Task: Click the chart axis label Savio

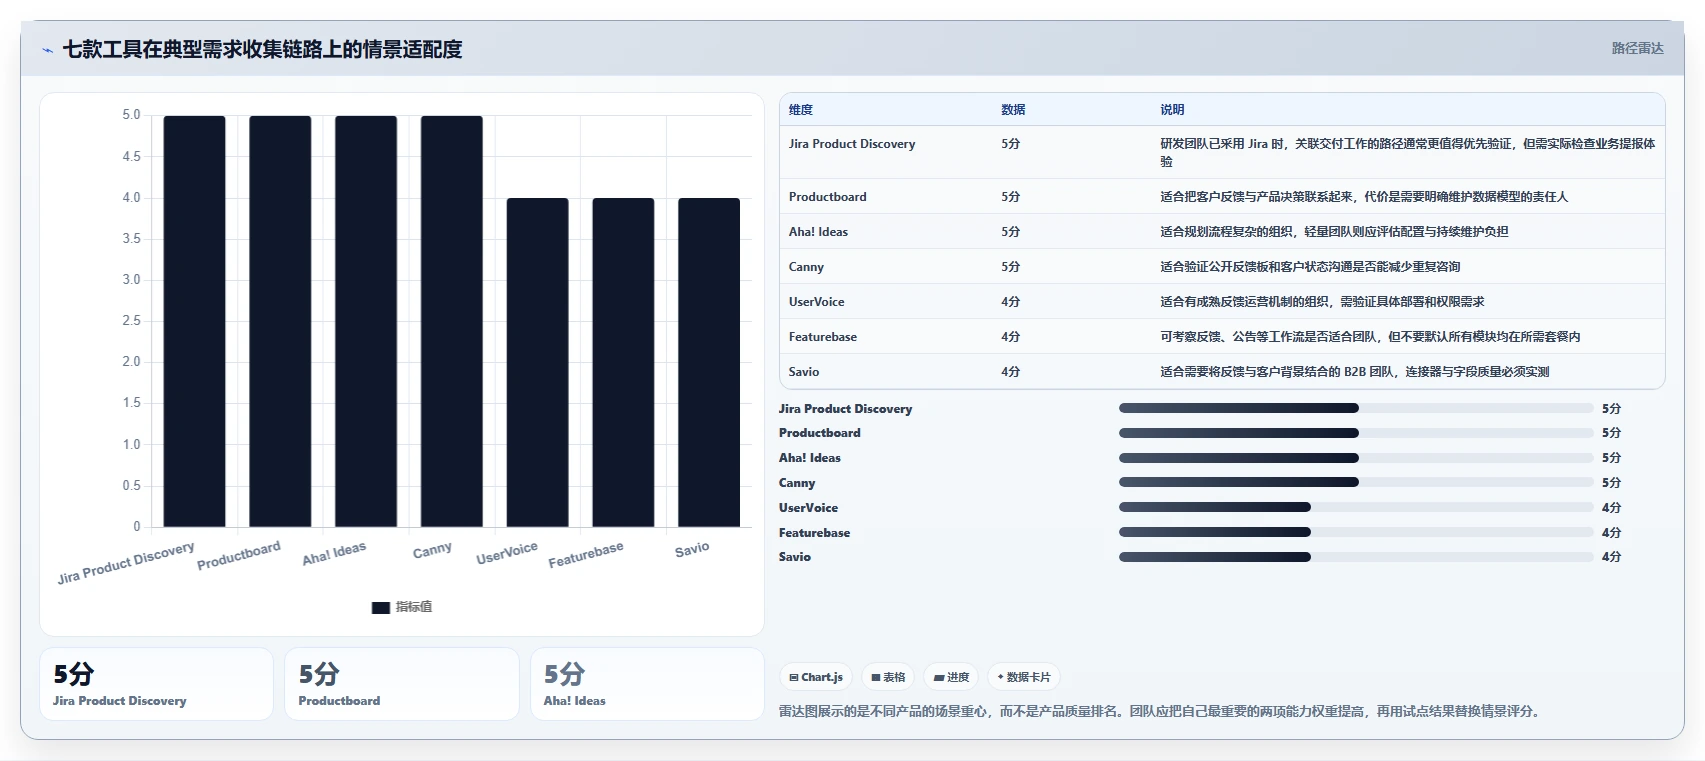Action: 692,549
